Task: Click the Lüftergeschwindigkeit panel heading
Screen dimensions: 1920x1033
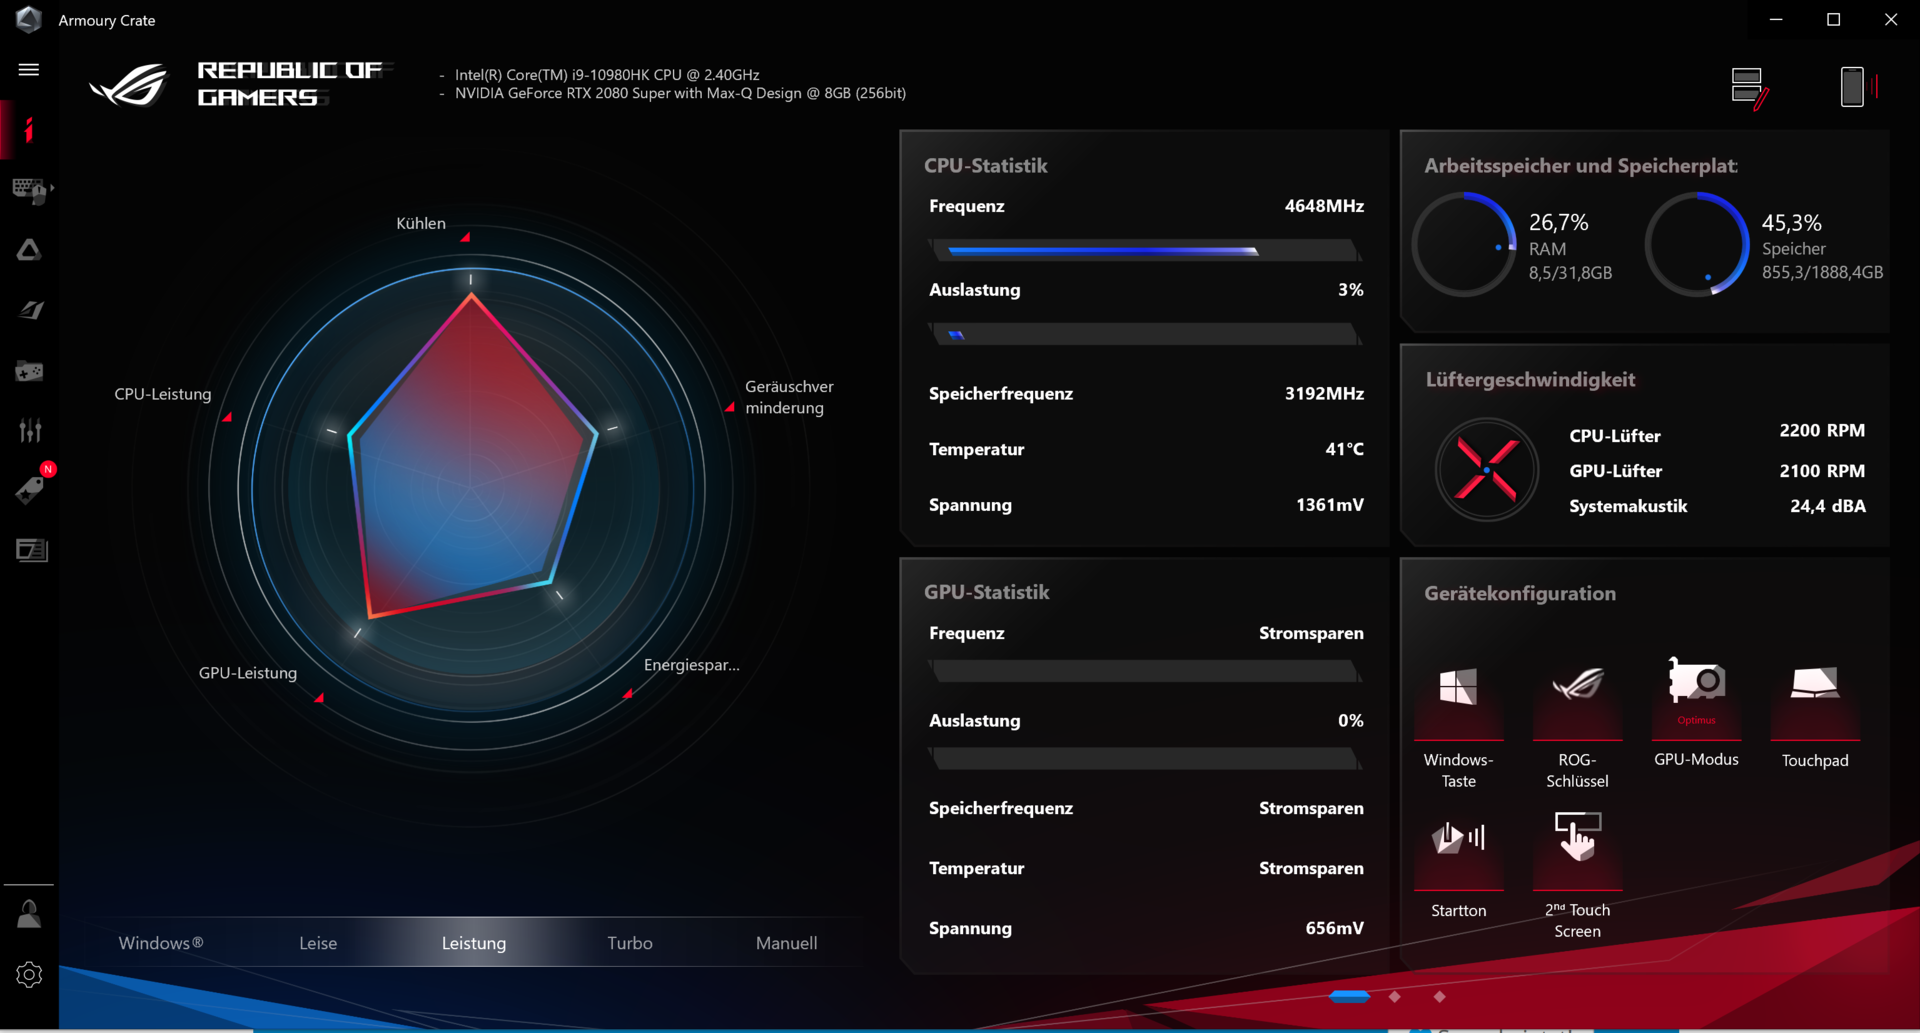Action: click(1530, 380)
